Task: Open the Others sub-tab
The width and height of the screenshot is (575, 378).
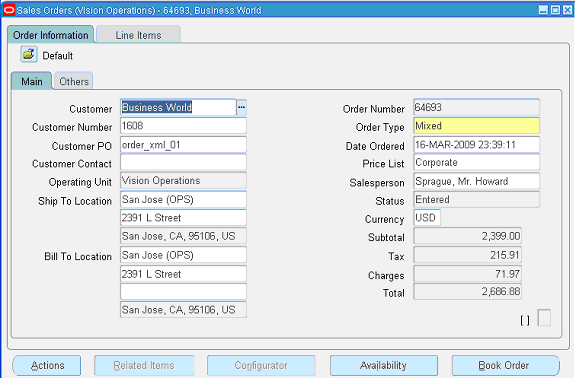Action: pos(74,81)
